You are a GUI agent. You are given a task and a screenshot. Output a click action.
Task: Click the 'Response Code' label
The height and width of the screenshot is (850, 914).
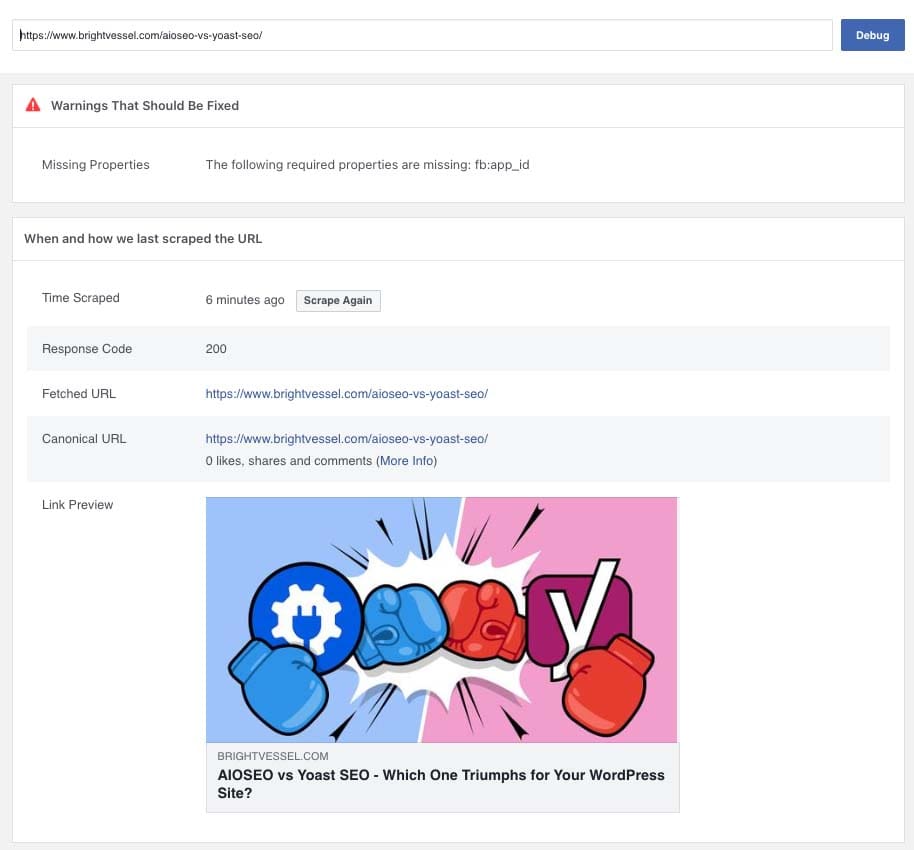click(x=87, y=349)
